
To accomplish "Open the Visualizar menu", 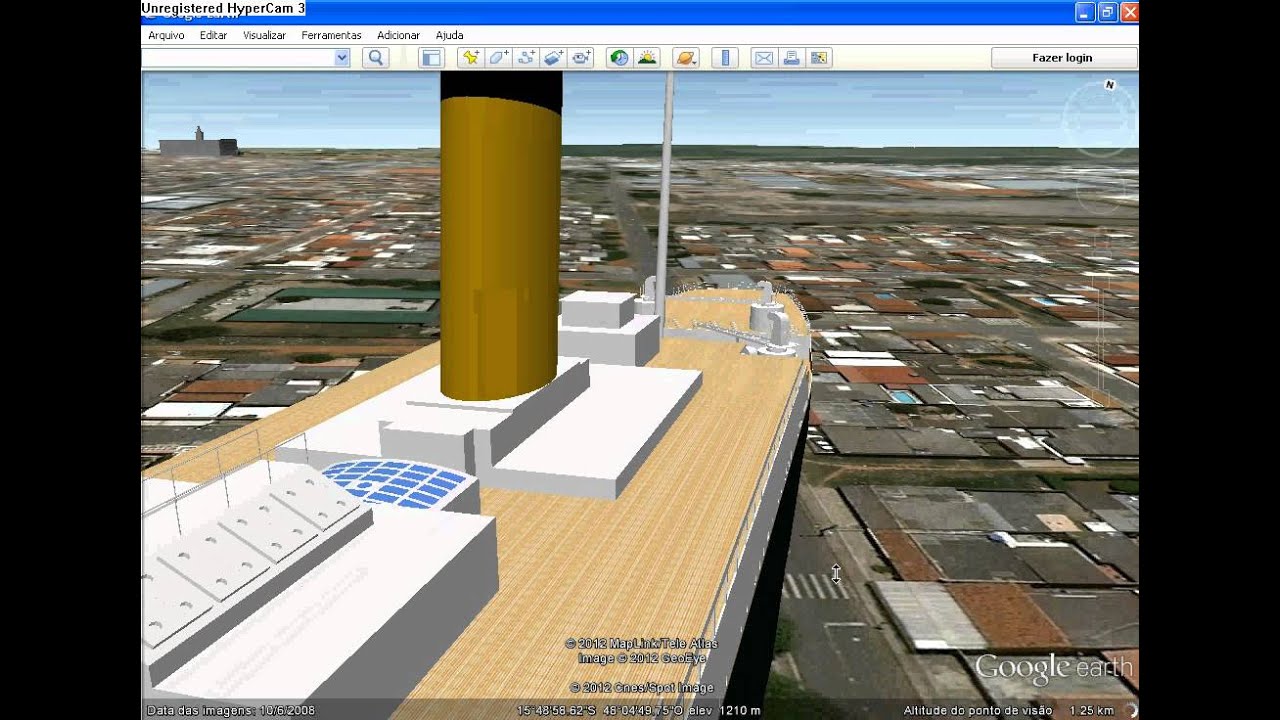I will pyautogui.click(x=264, y=35).
